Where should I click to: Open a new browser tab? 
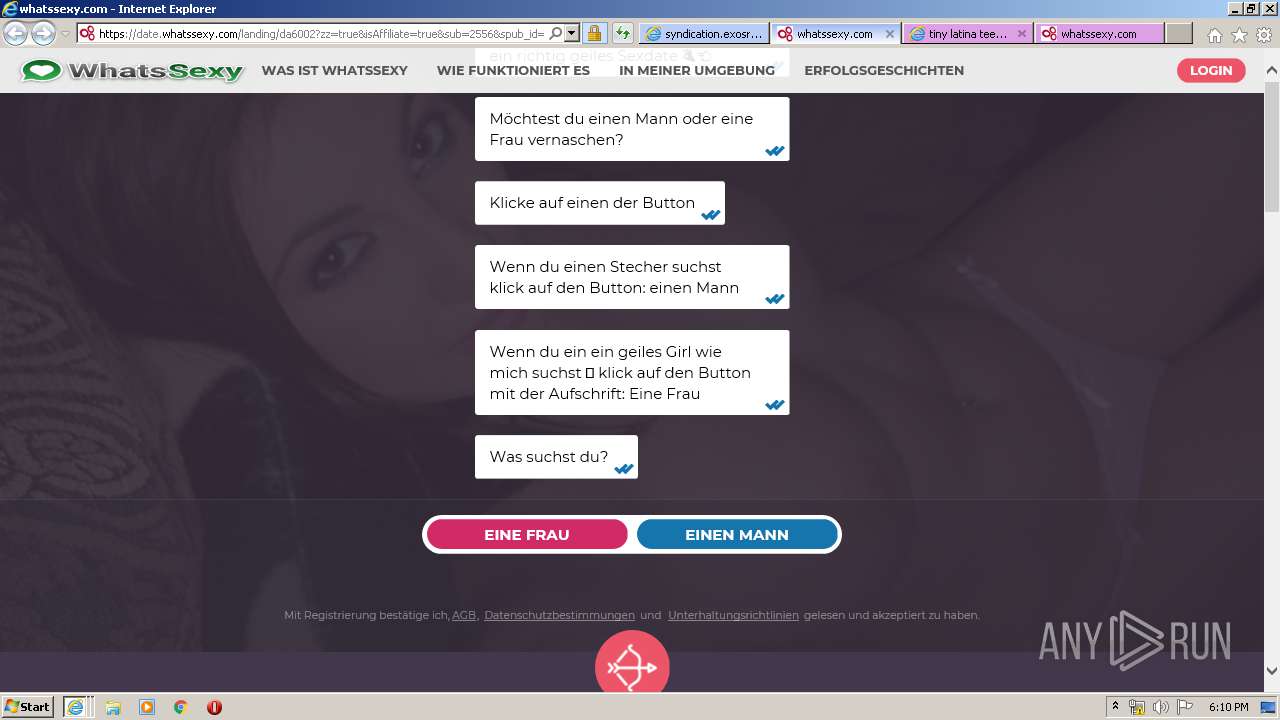point(1179,33)
